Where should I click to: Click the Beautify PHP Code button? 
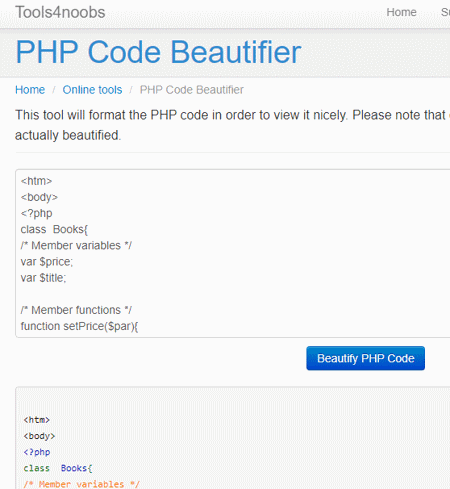click(x=366, y=358)
